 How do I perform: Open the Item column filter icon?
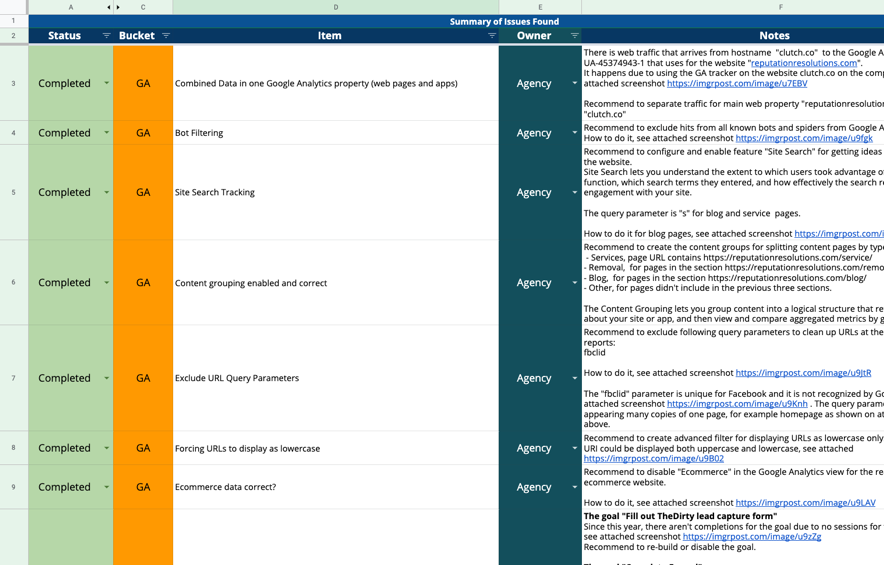[x=492, y=36]
